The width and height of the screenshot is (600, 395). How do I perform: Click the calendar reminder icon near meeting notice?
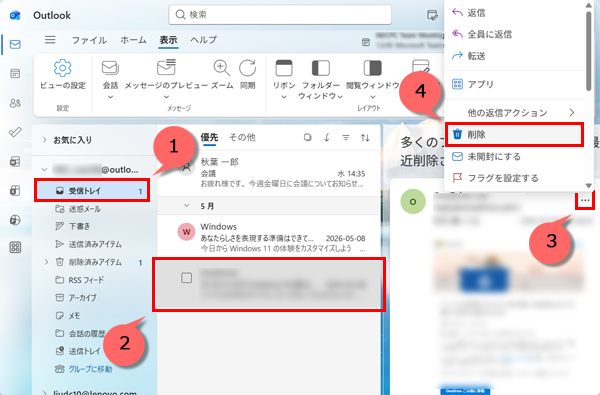366,42
